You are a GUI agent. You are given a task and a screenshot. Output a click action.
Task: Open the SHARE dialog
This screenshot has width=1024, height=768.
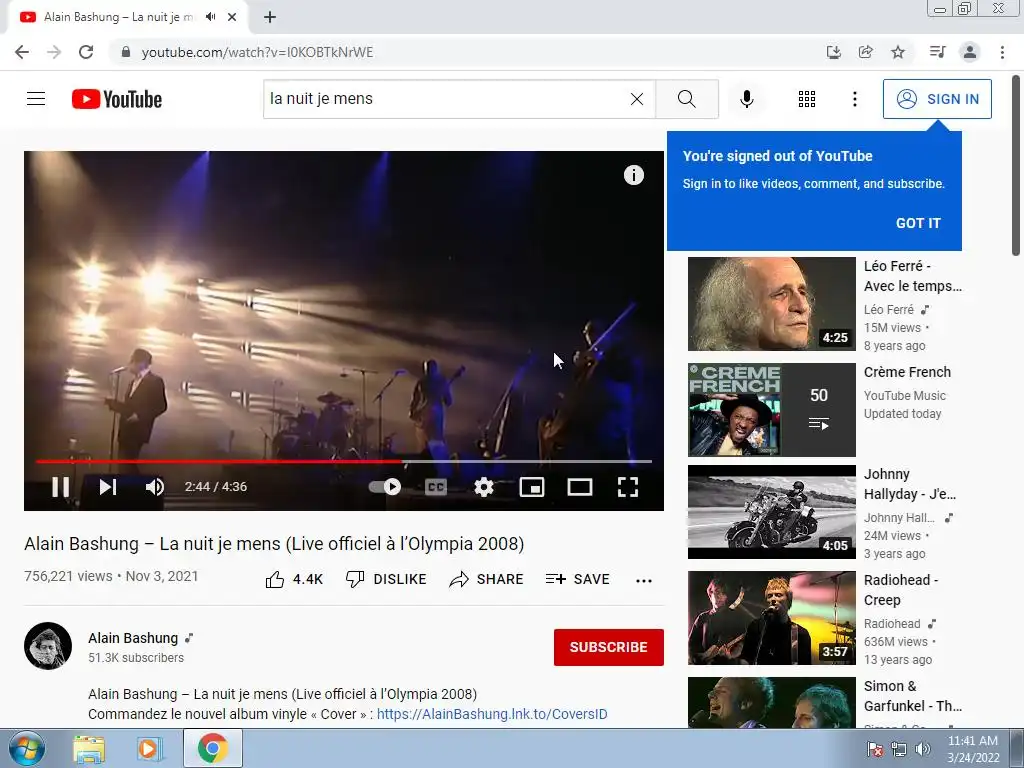click(487, 579)
